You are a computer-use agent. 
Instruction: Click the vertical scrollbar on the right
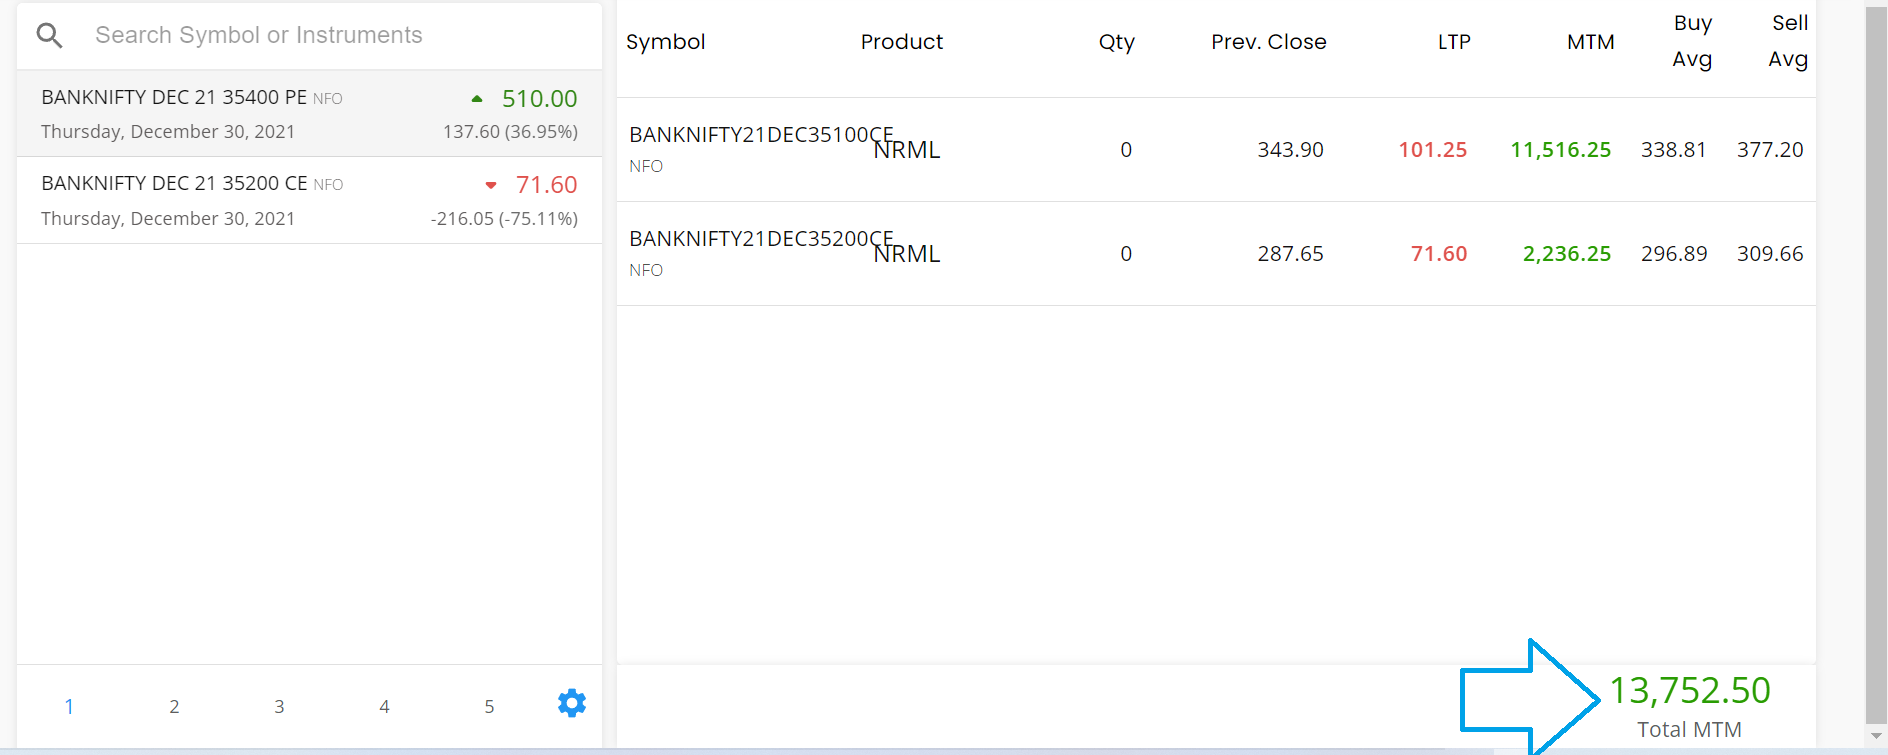point(1876,365)
